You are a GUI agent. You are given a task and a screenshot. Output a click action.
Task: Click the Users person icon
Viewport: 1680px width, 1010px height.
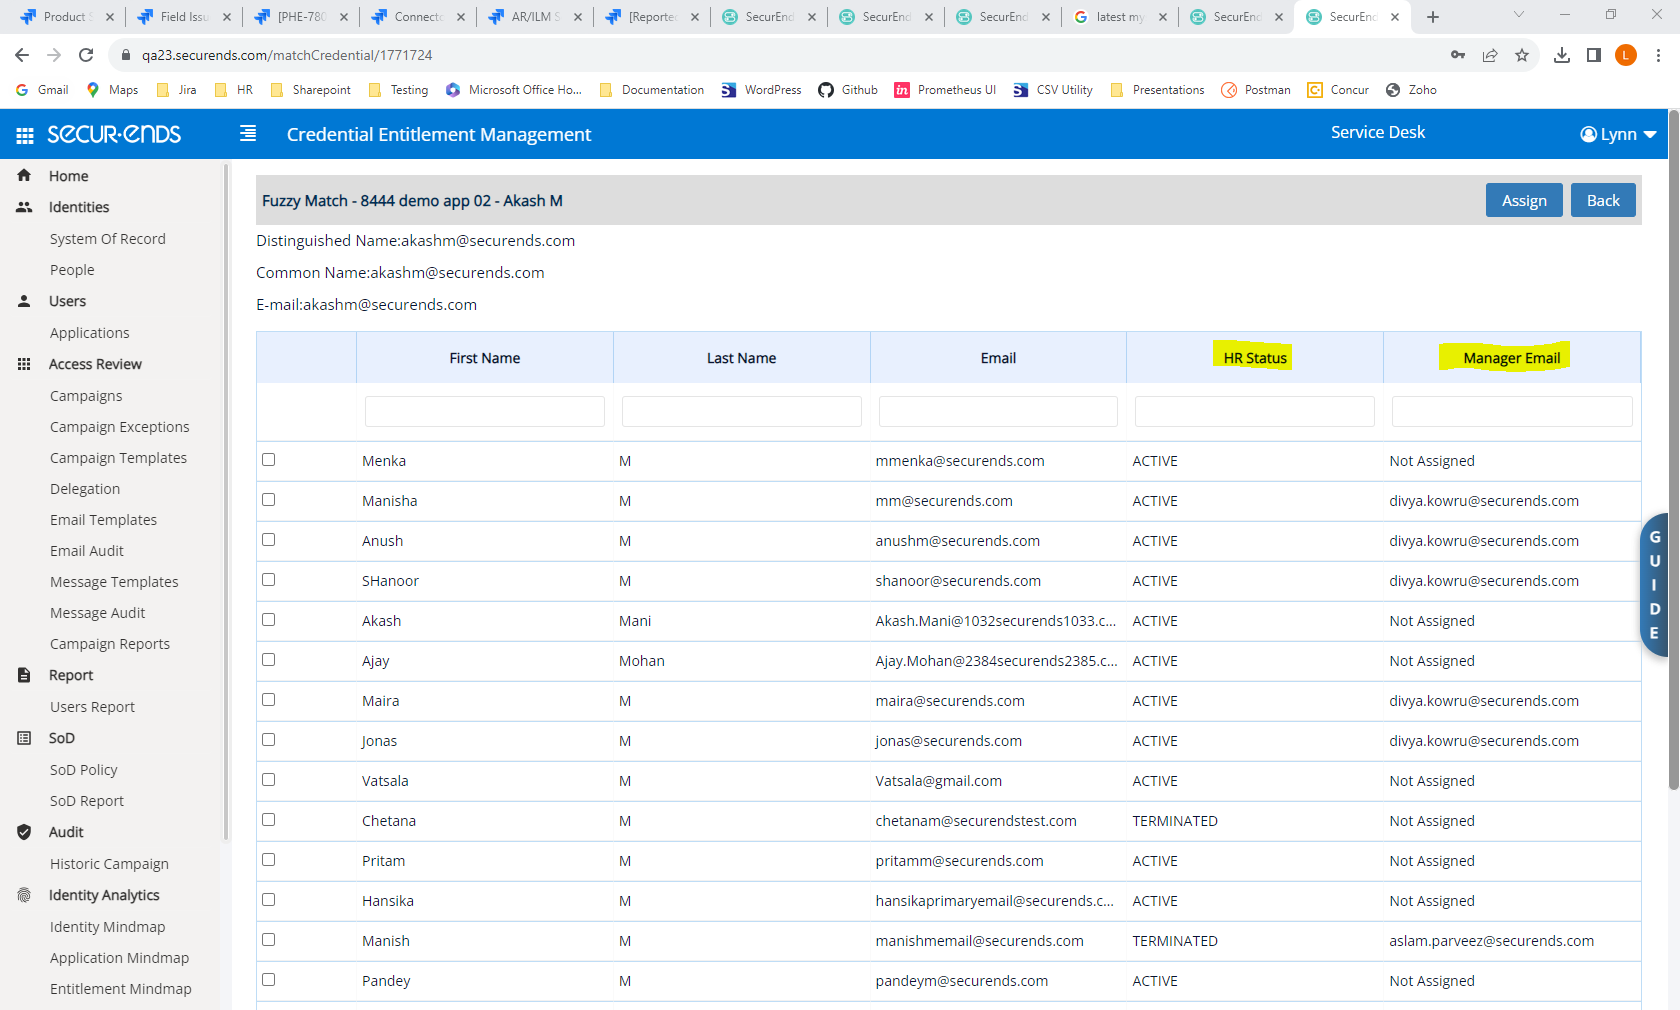tap(23, 301)
